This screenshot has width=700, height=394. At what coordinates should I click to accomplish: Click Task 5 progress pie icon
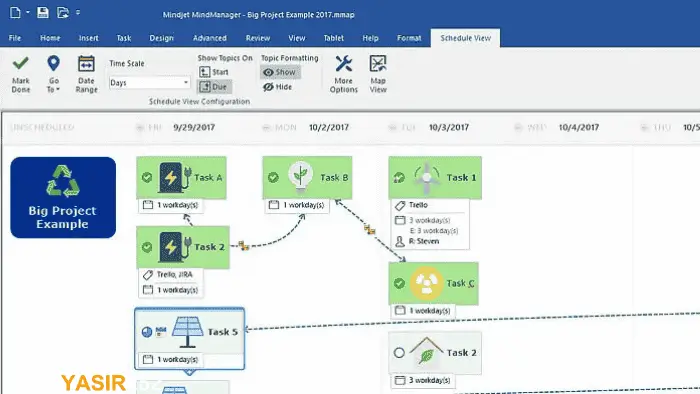(x=147, y=332)
